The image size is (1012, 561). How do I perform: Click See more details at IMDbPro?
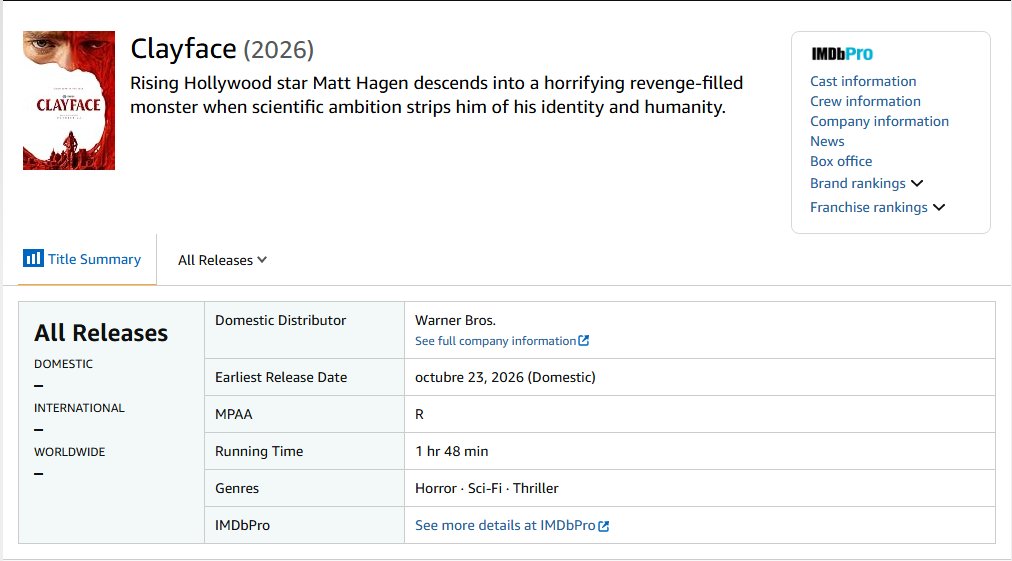(x=505, y=525)
